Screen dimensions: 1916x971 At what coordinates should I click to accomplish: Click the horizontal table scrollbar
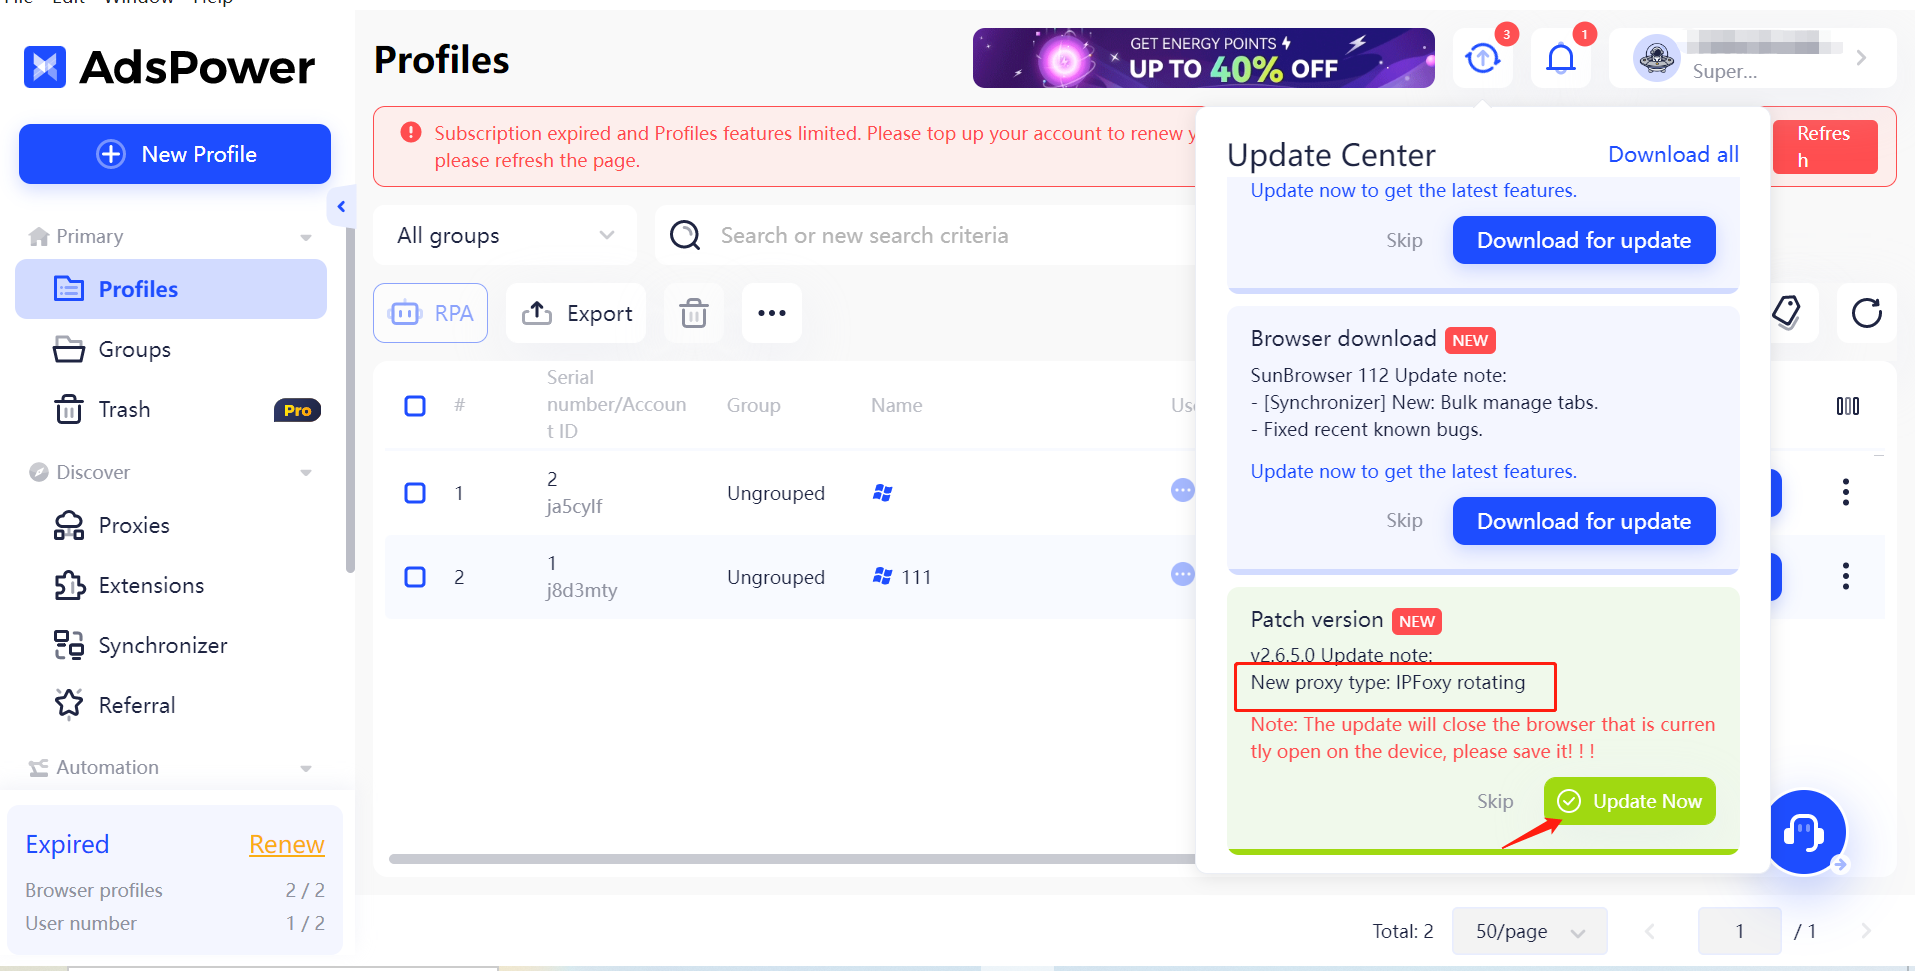(x=792, y=859)
